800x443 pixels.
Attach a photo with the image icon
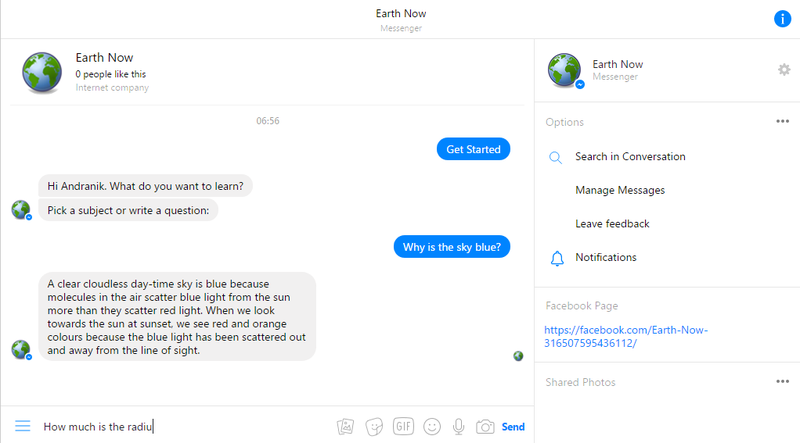[x=346, y=426]
